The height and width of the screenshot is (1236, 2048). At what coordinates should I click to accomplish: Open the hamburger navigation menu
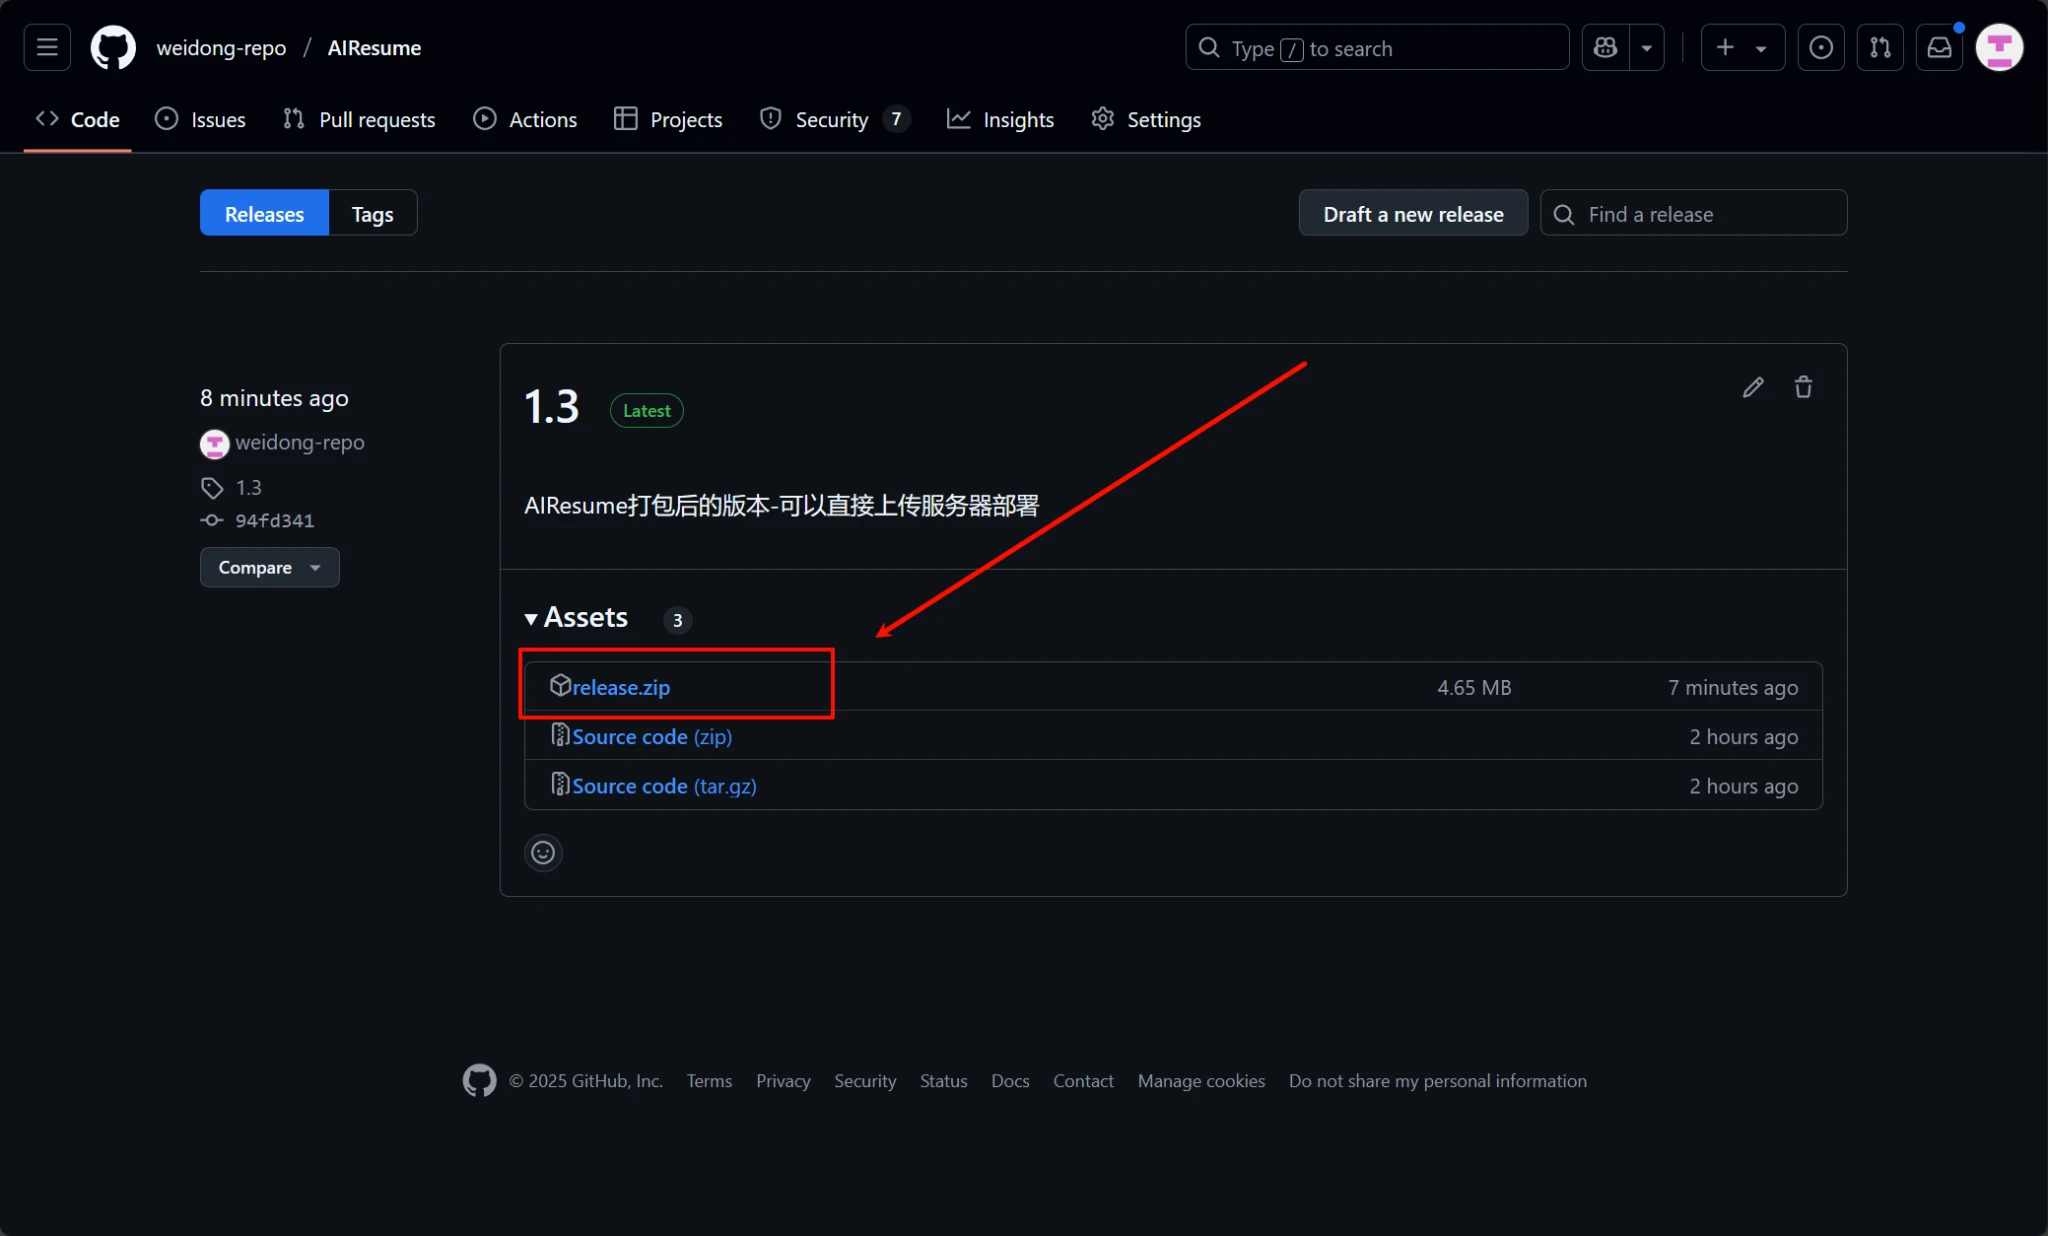47,47
